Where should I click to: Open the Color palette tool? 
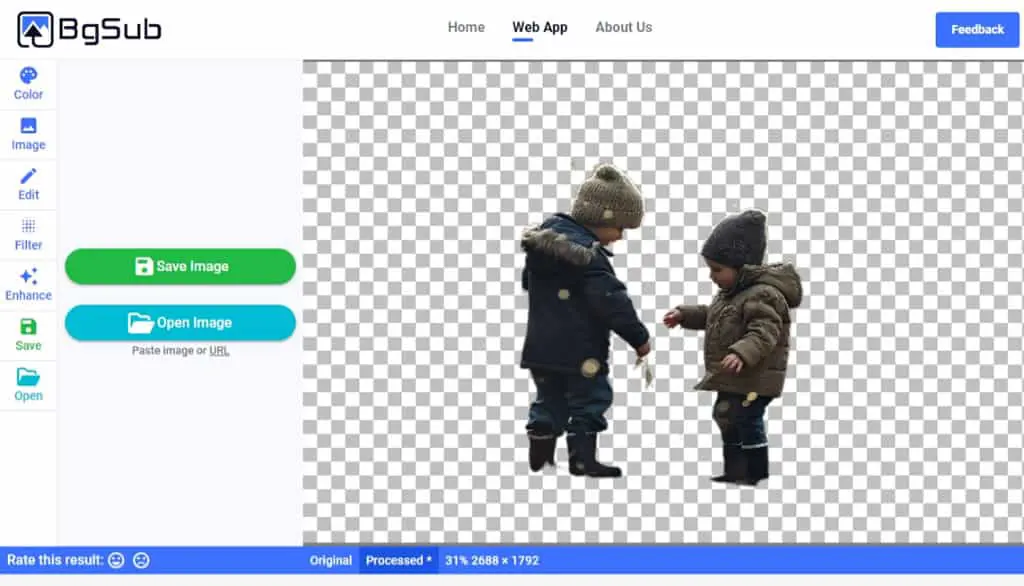pos(28,84)
